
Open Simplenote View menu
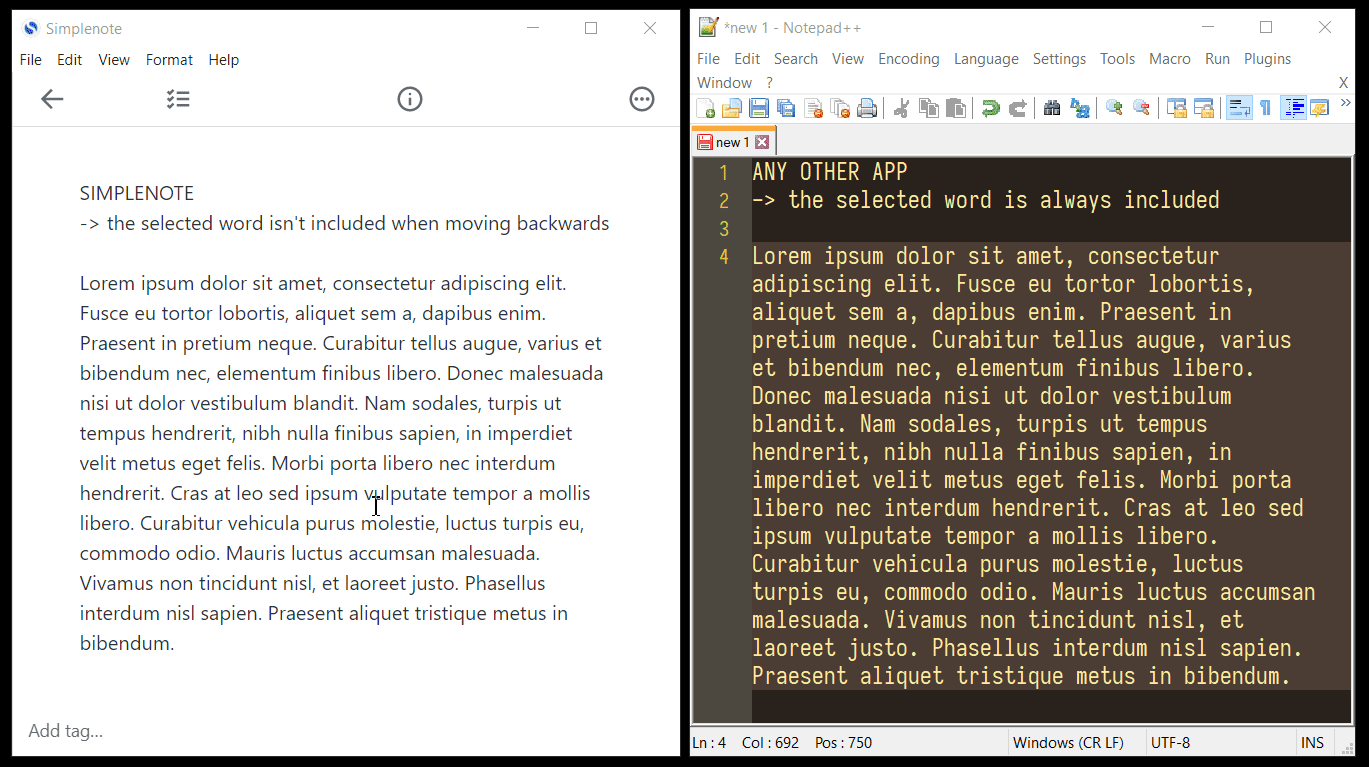(x=114, y=60)
